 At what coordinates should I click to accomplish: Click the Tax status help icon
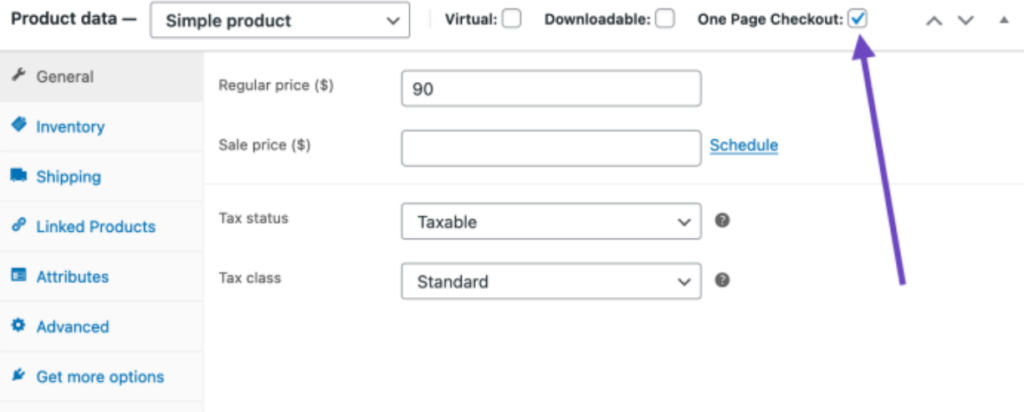(722, 220)
